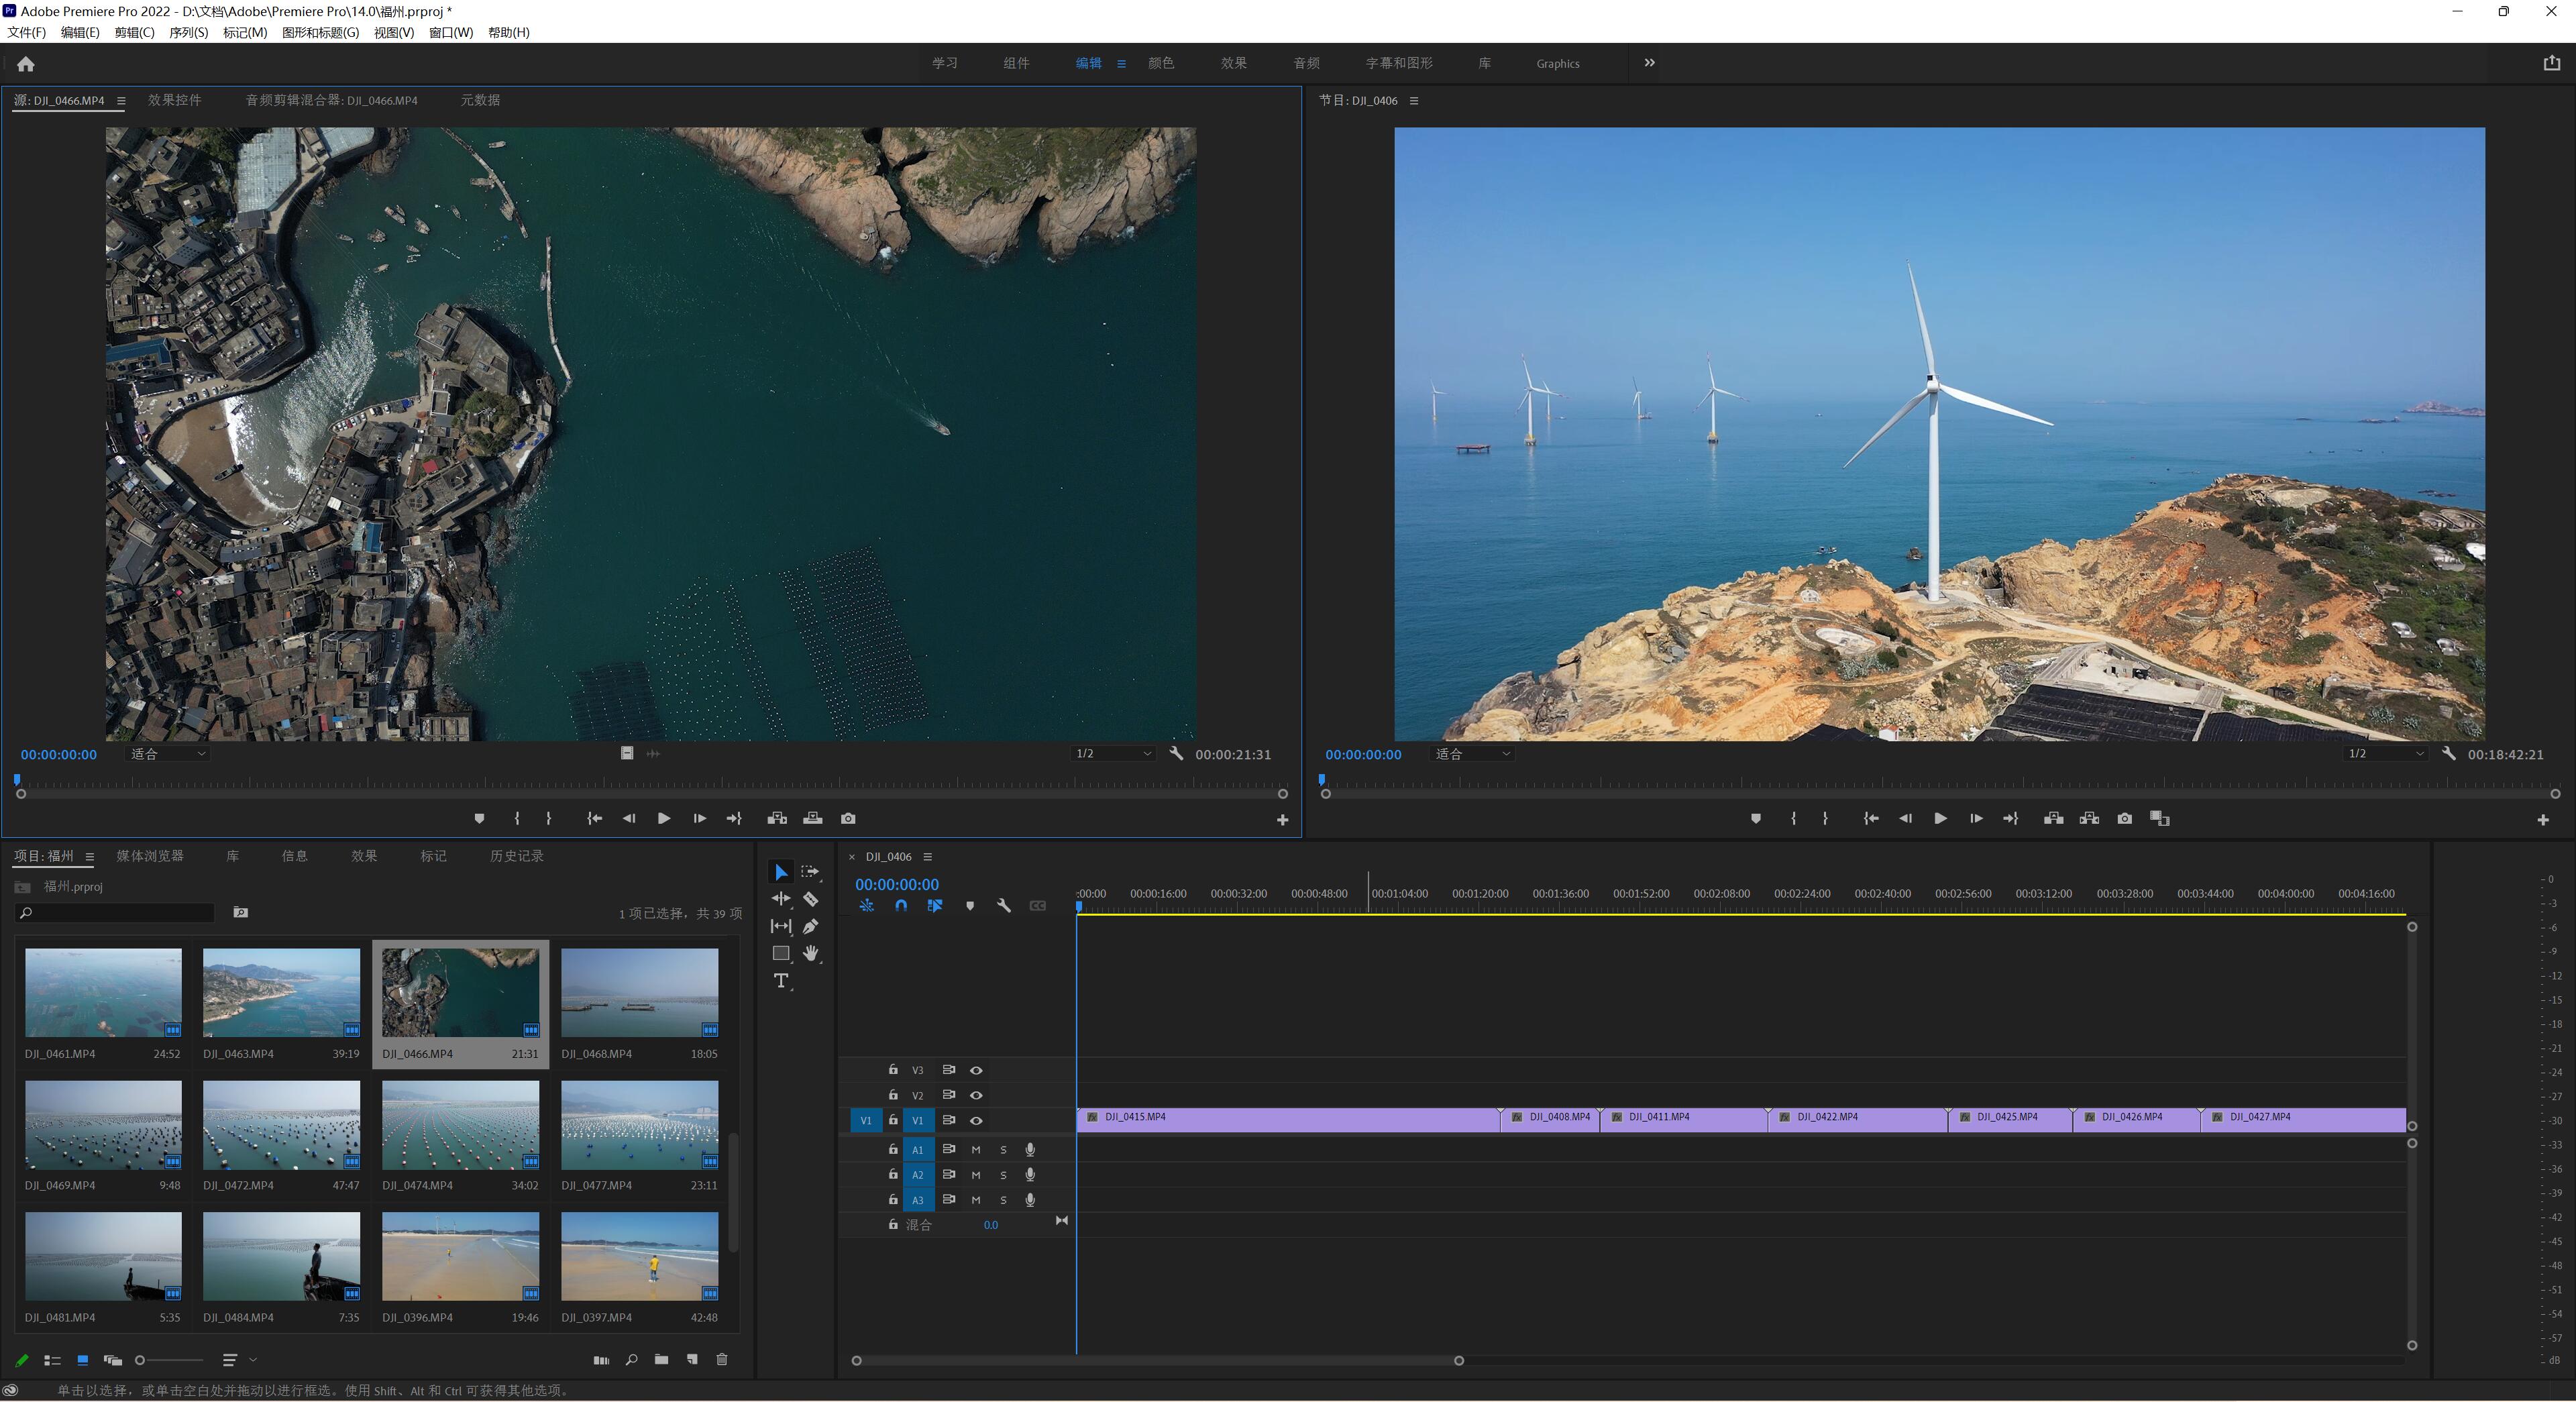Image resolution: width=2576 pixels, height=1402 pixels.
Task: Open Source monitor wrench settings
Action: click(x=1176, y=754)
